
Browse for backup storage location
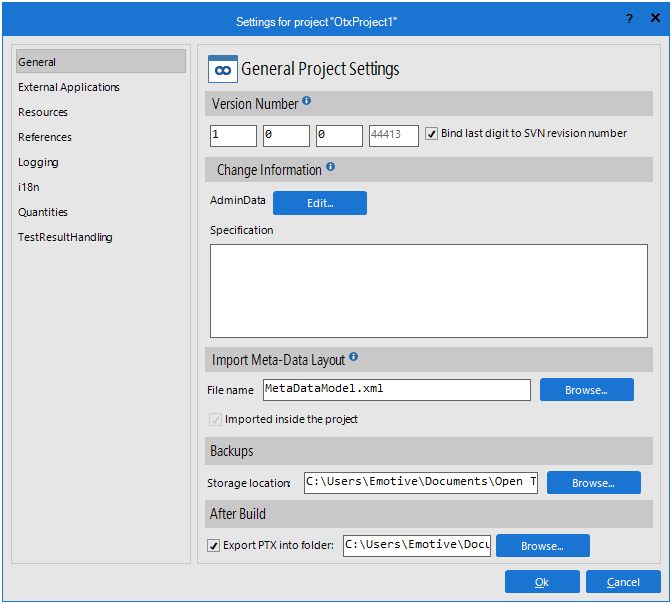click(x=594, y=483)
